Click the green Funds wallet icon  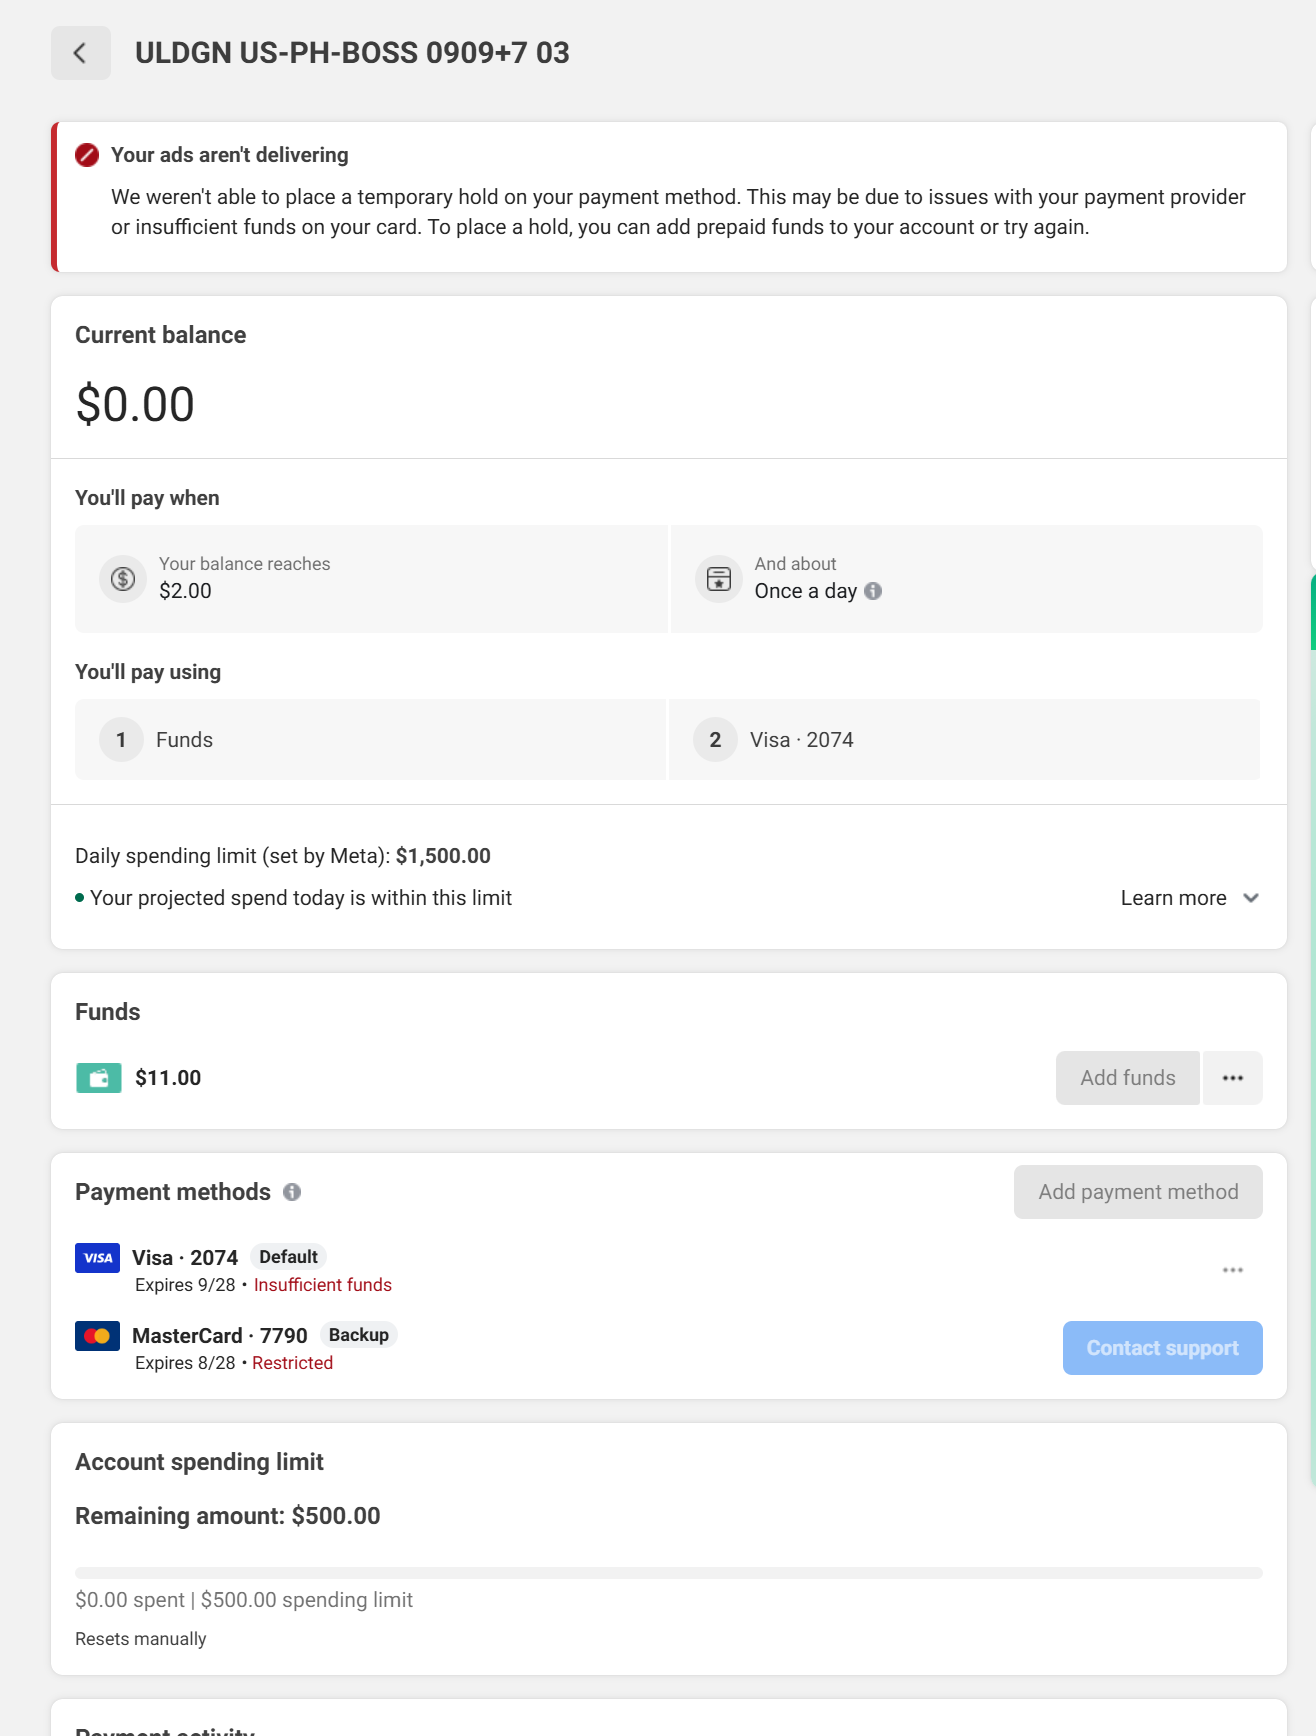click(99, 1078)
